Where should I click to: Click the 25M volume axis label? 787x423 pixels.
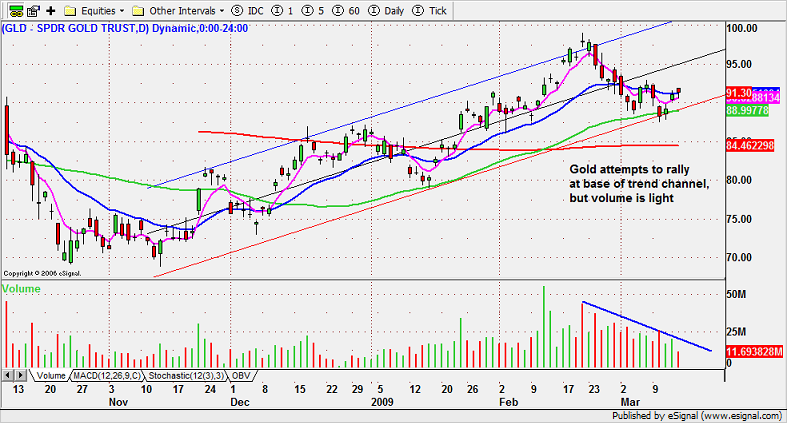[x=736, y=332]
